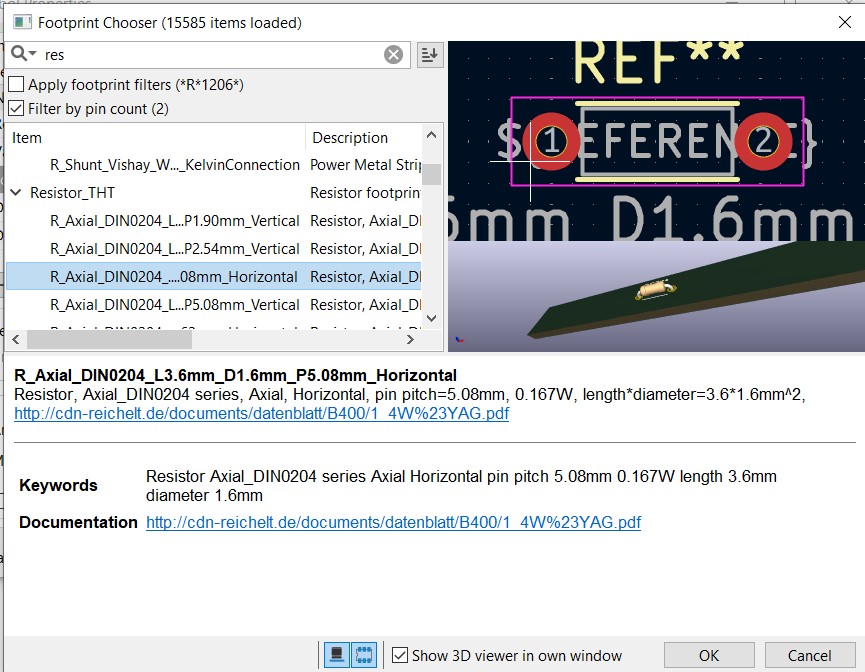Collapse the Resistor_THT library tree node
The width and height of the screenshot is (865, 672).
[x=16, y=193]
